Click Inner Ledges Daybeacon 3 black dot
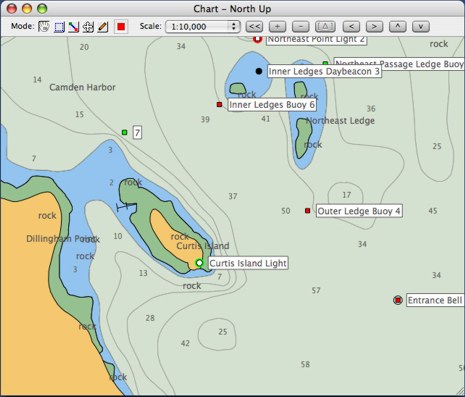Viewport: 465px width, 397px height. click(x=259, y=71)
